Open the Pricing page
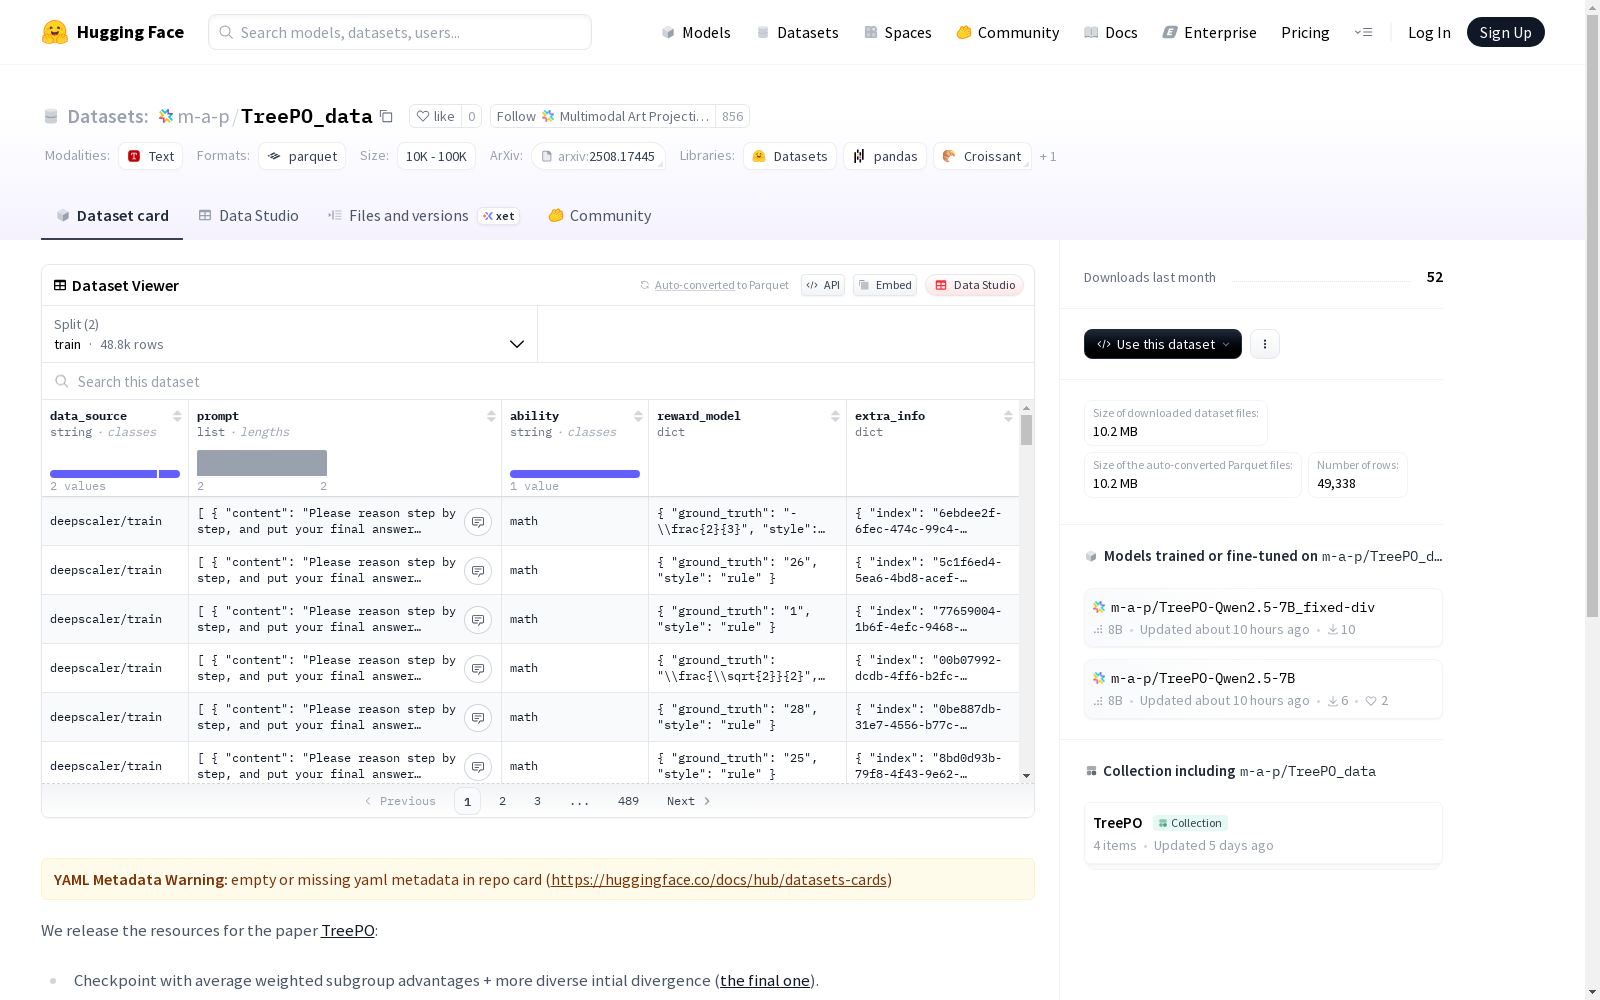 click(x=1305, y=32)
